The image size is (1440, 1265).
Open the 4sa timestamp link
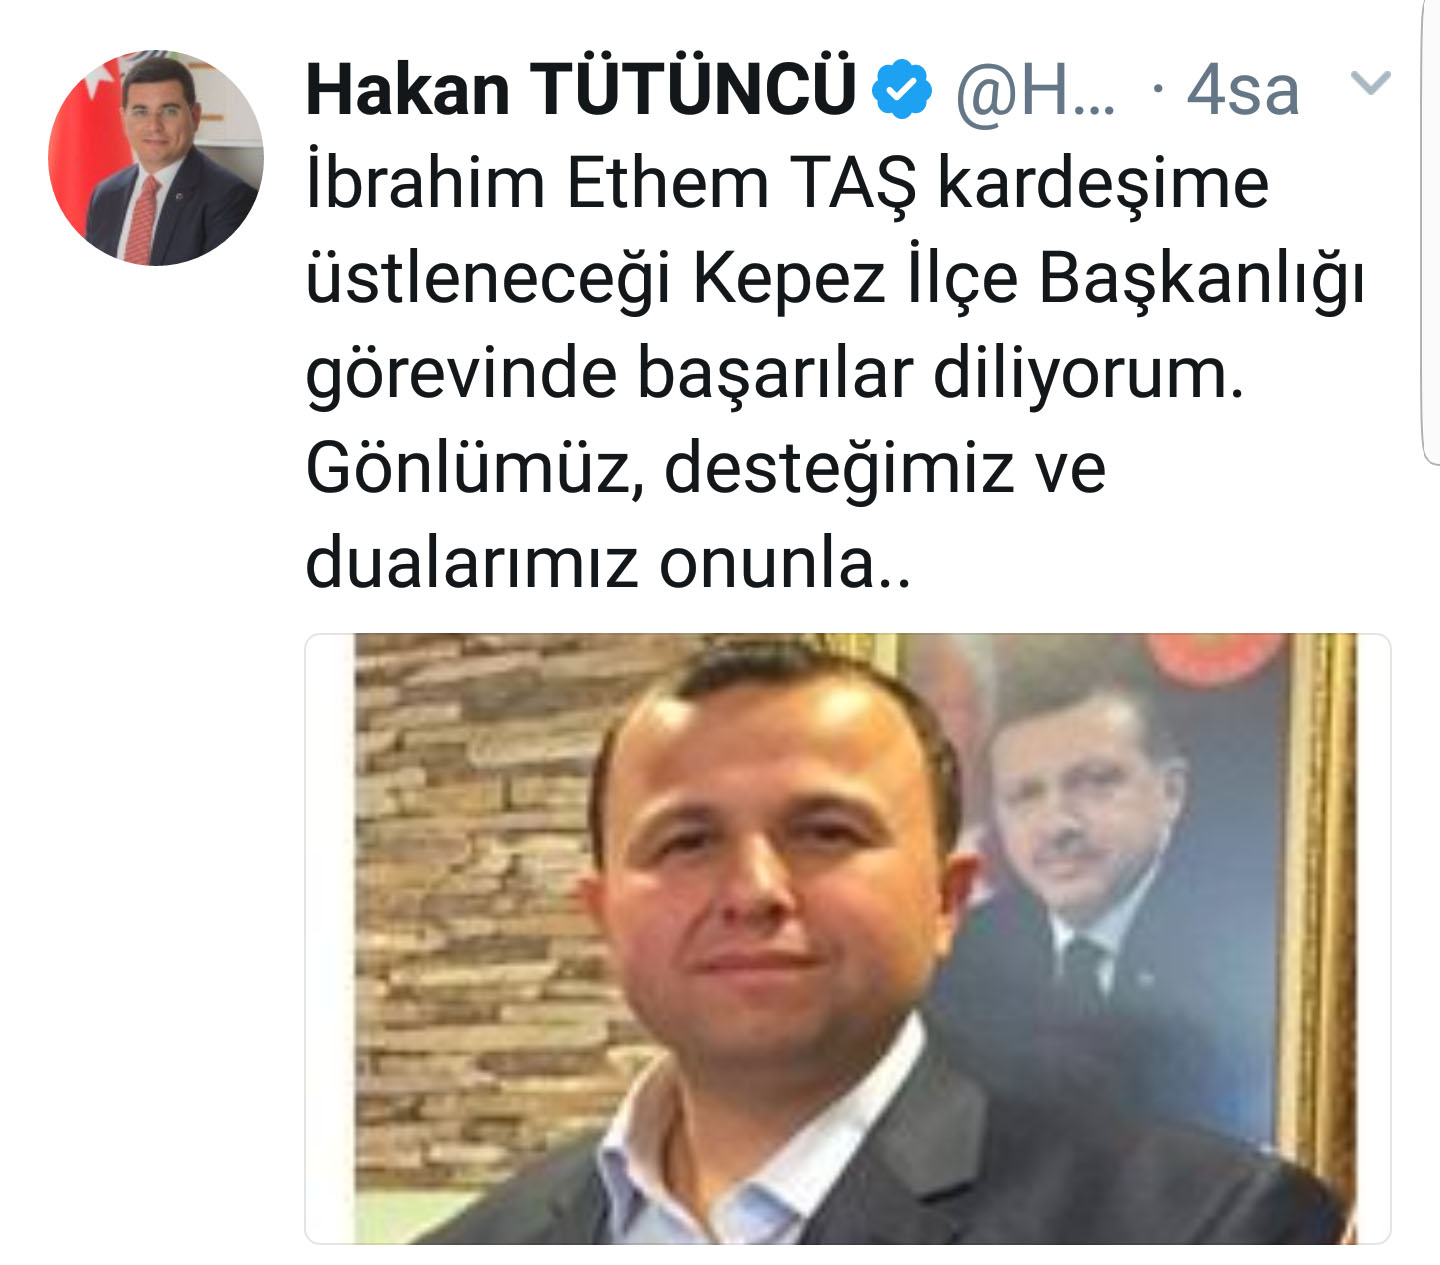(x=1242, y=90)
